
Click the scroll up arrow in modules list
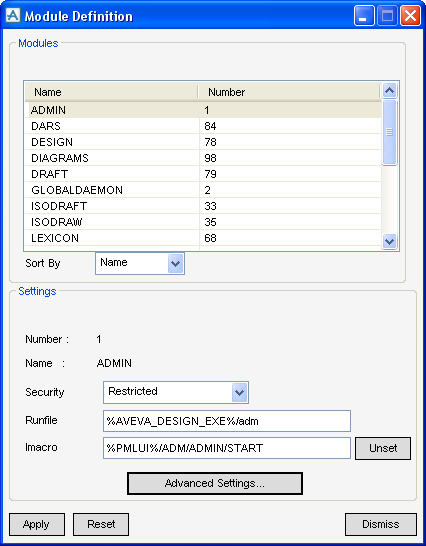[x=389, y=91]
